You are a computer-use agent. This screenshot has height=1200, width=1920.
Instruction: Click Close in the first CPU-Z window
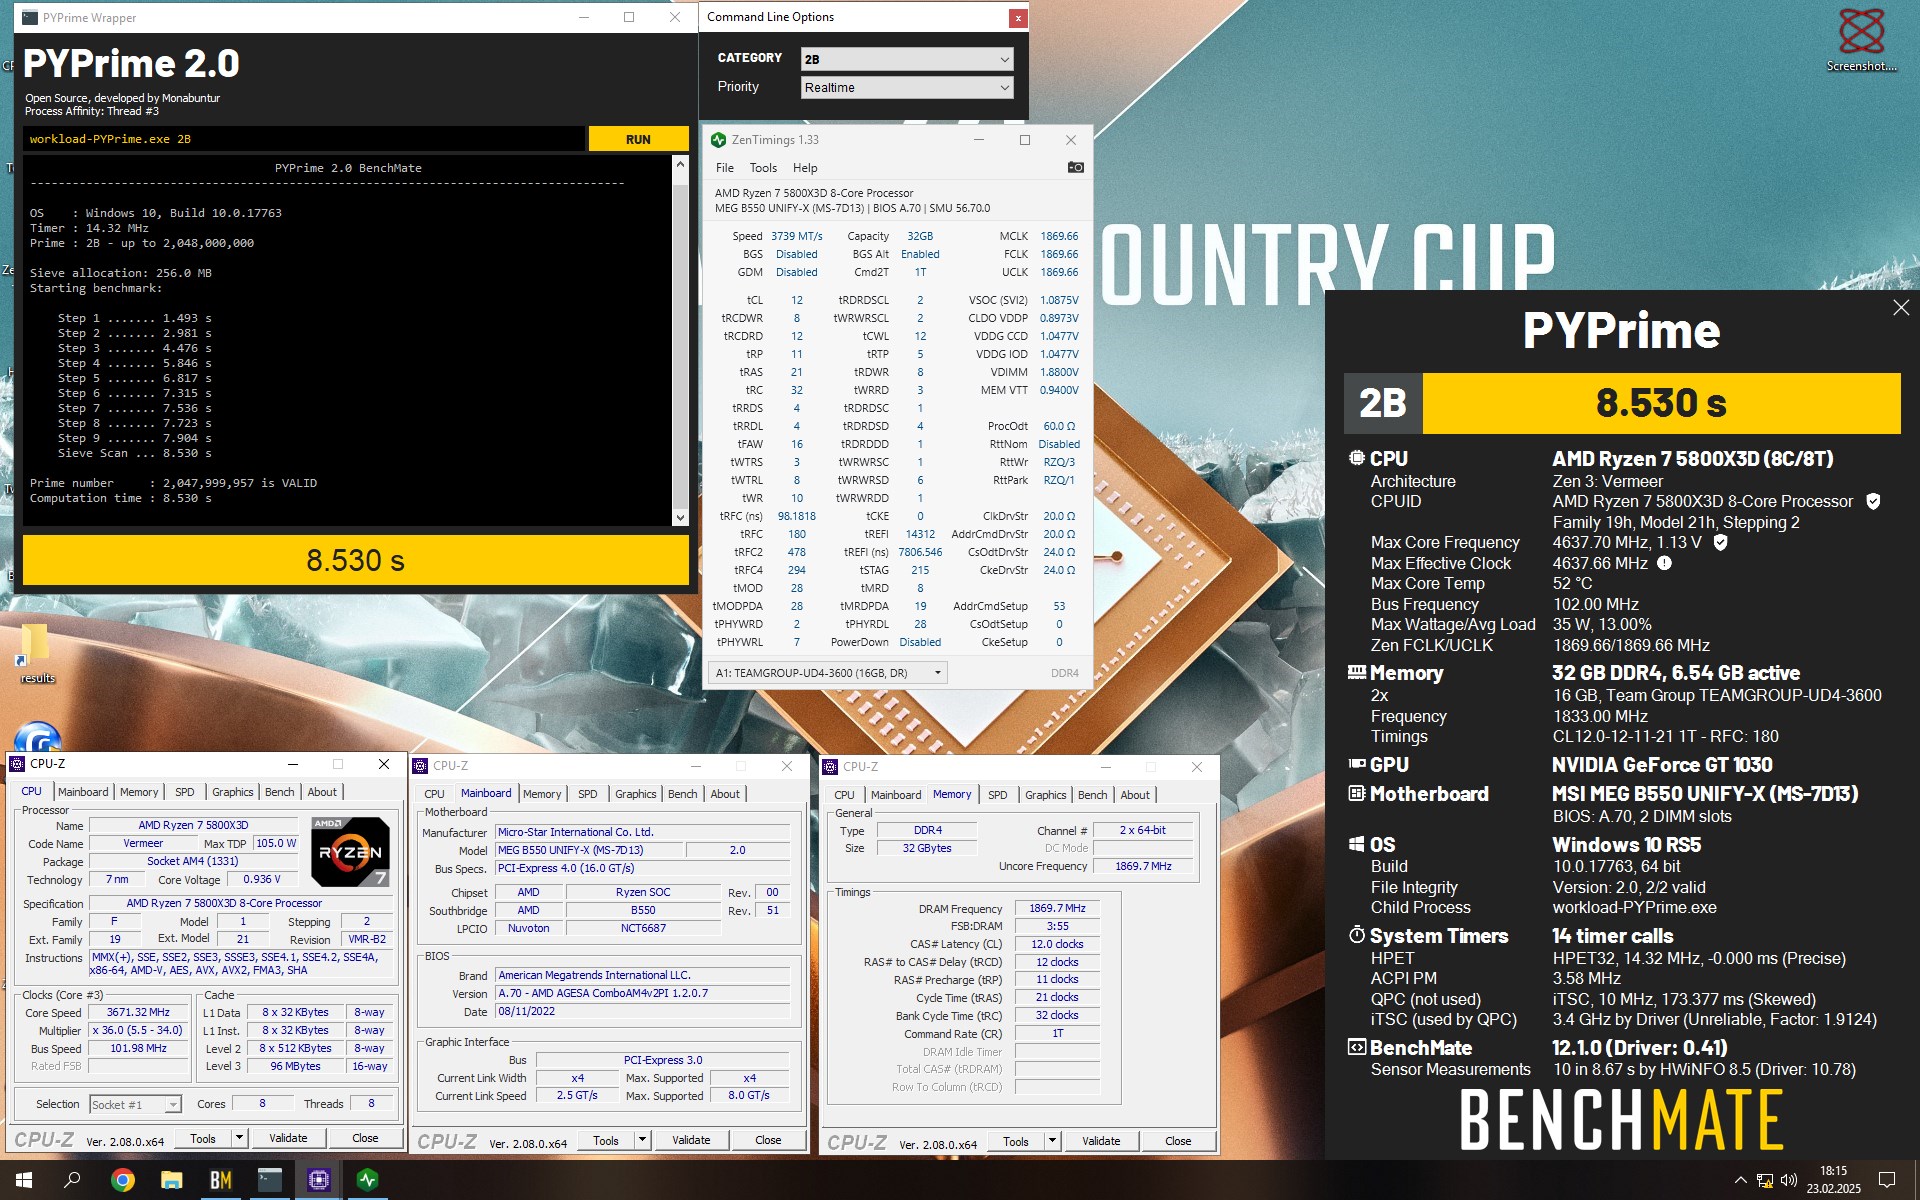click(365, 1138)
